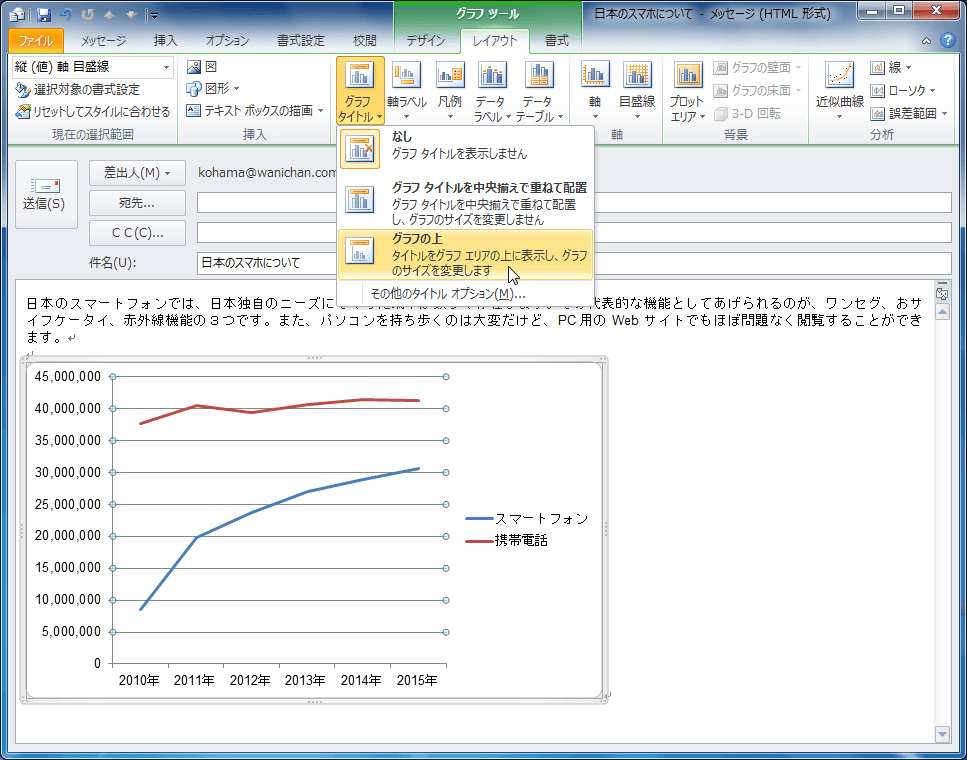Click the ruler toggle icon above scrollbar
This screenshot has width=967, height=760.
click(942, 292)
